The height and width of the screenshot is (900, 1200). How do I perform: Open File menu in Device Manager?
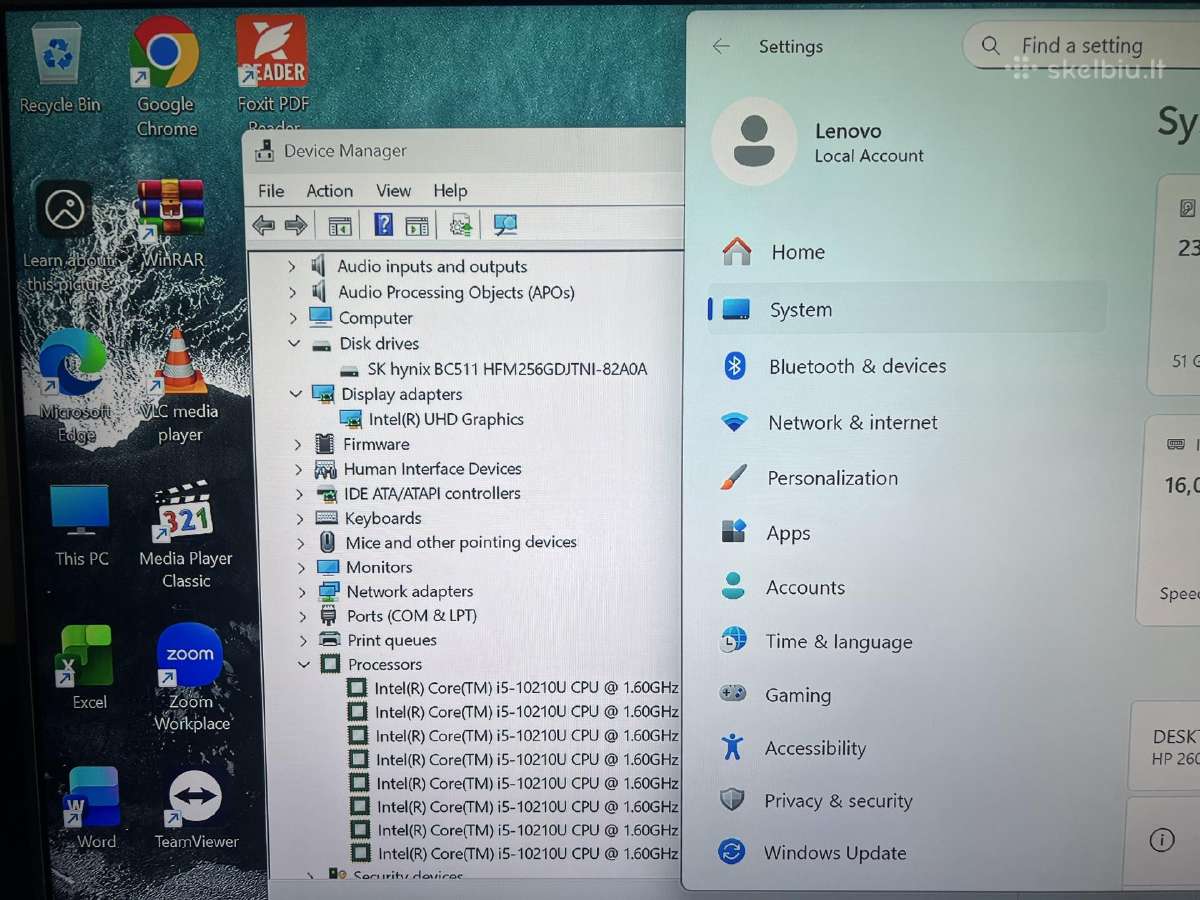[271, 191]
